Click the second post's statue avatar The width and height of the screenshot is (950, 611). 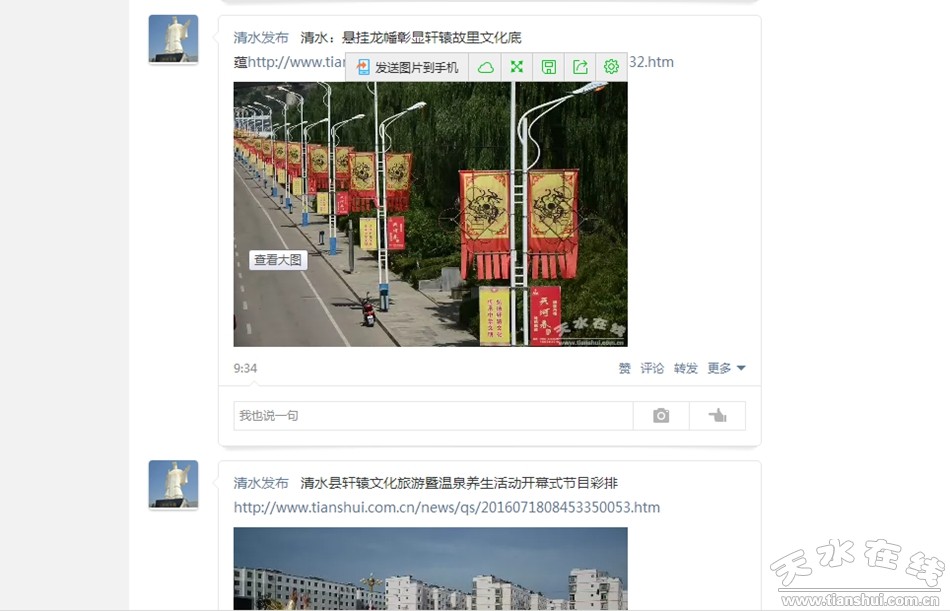point(173,485)
